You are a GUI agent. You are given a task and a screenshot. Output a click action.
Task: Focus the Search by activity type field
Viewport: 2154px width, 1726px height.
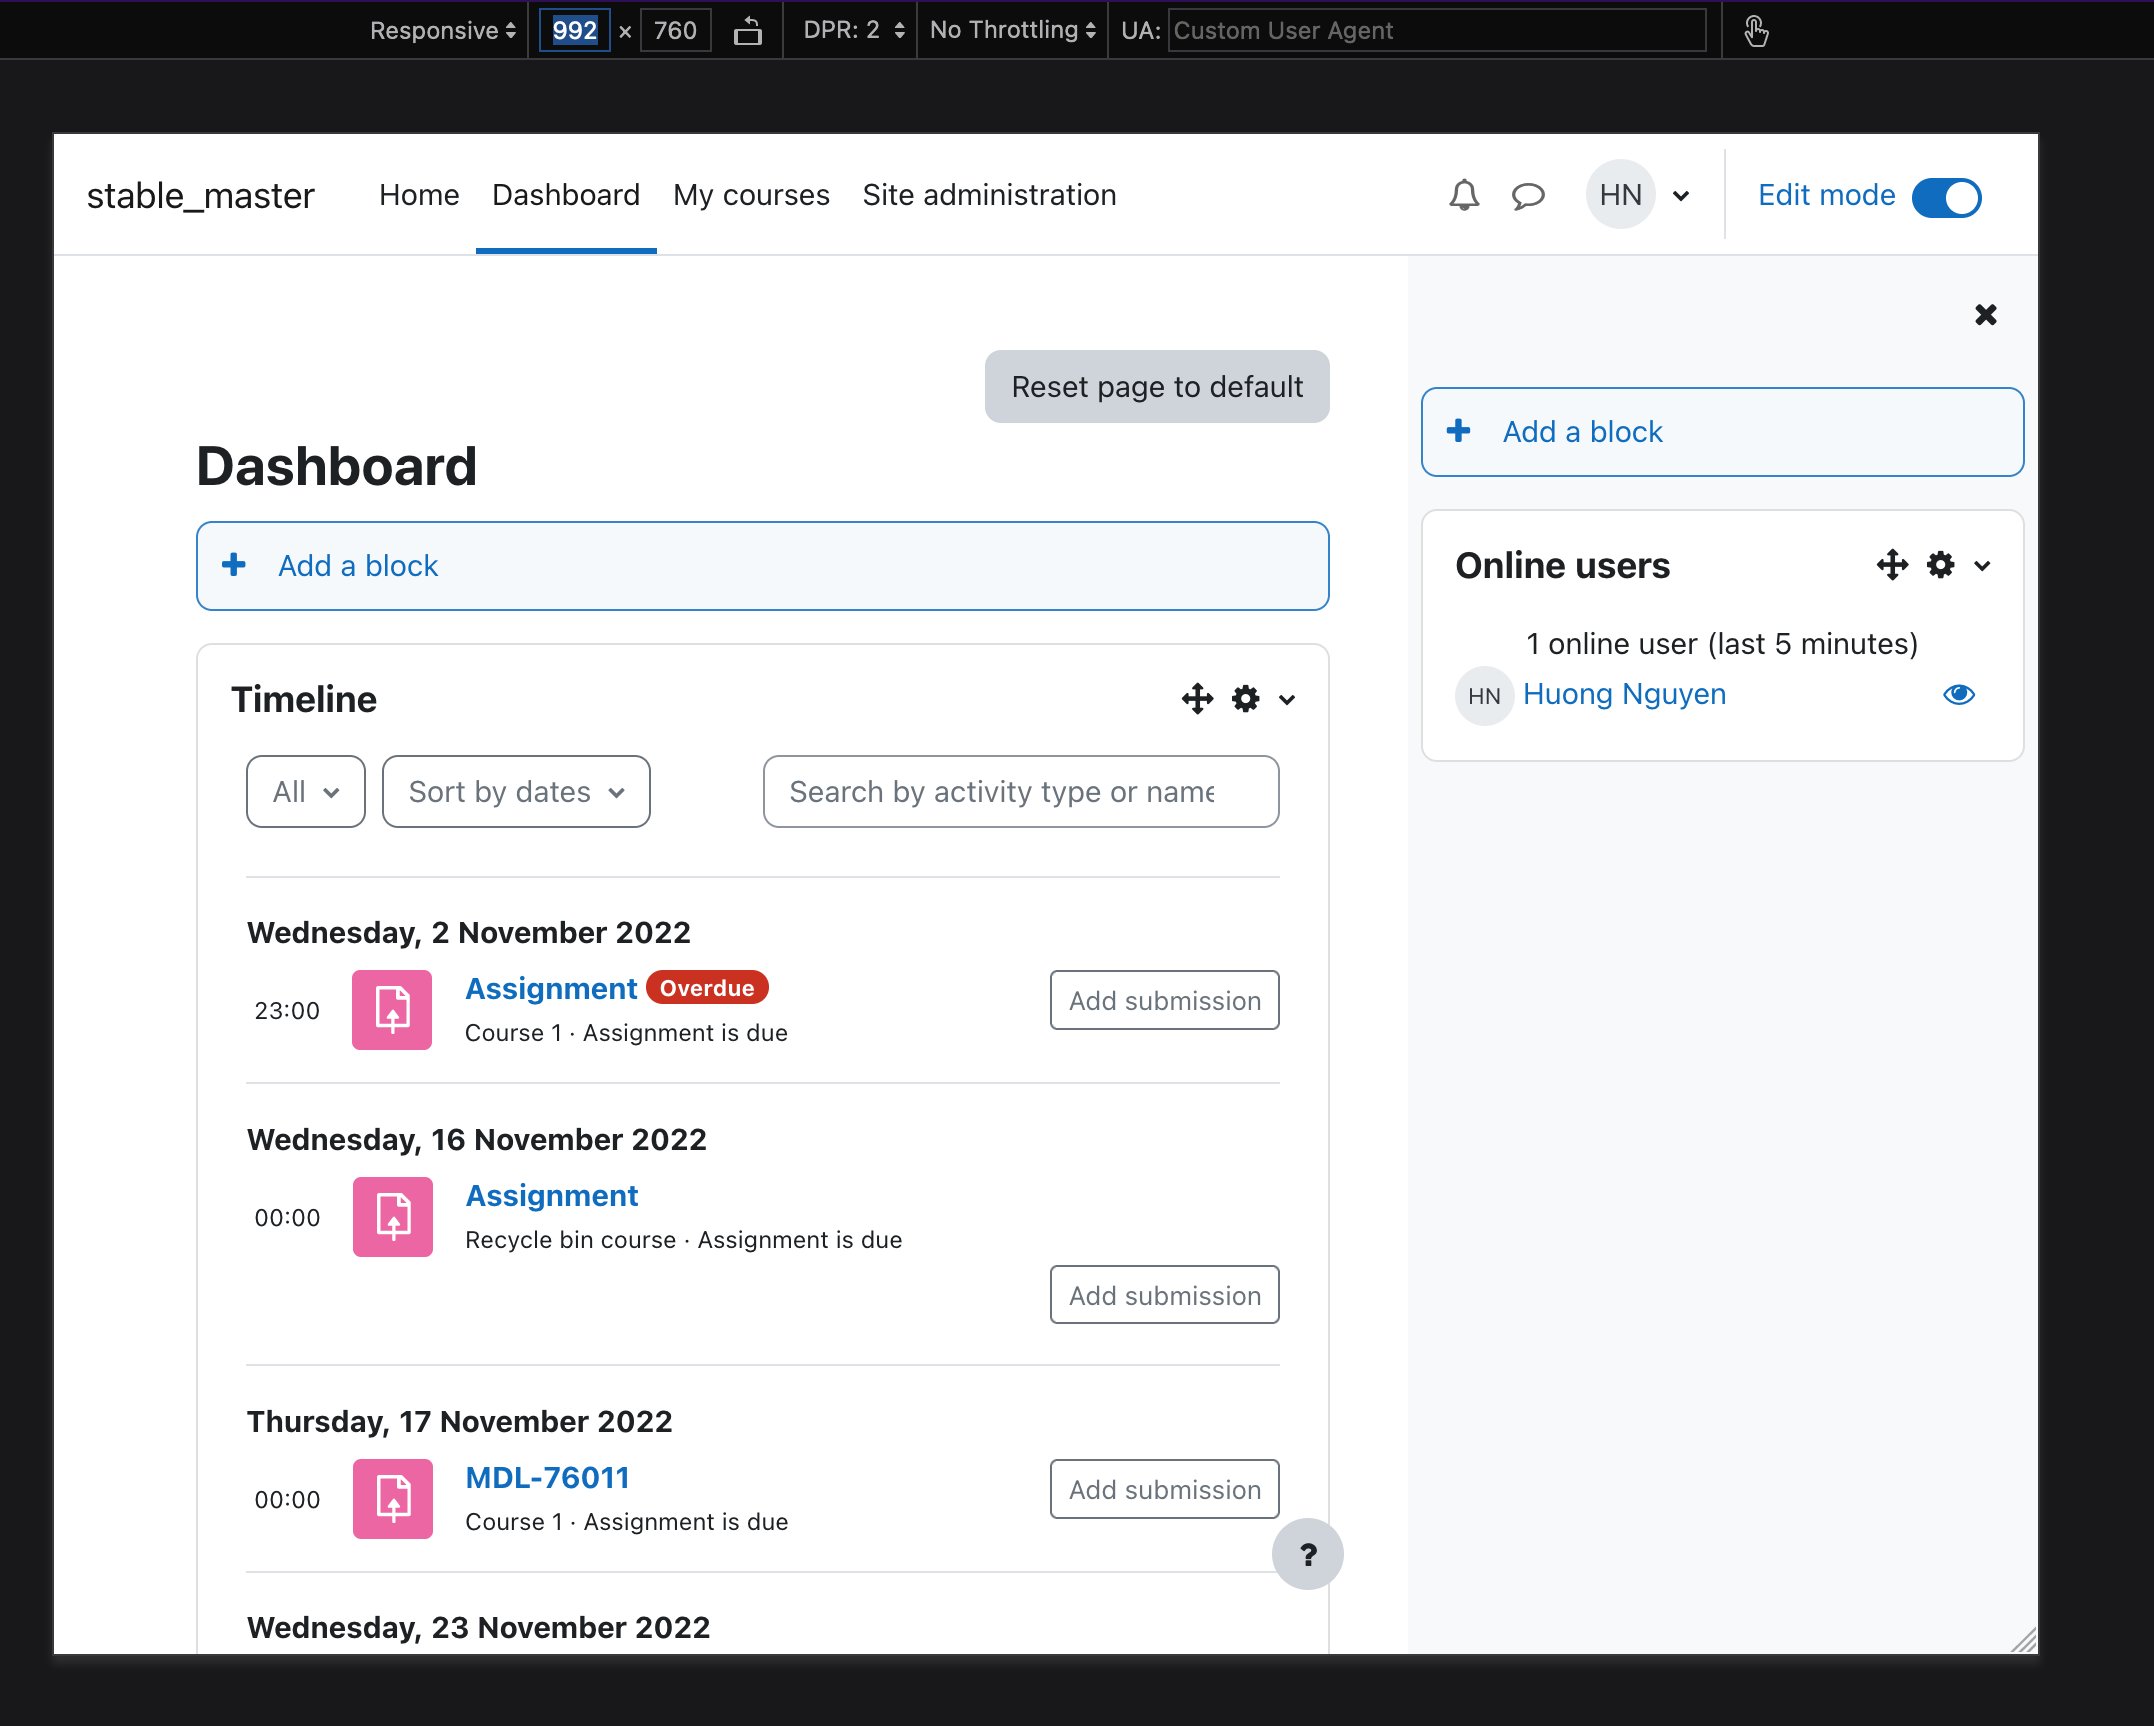[1021, 791]
